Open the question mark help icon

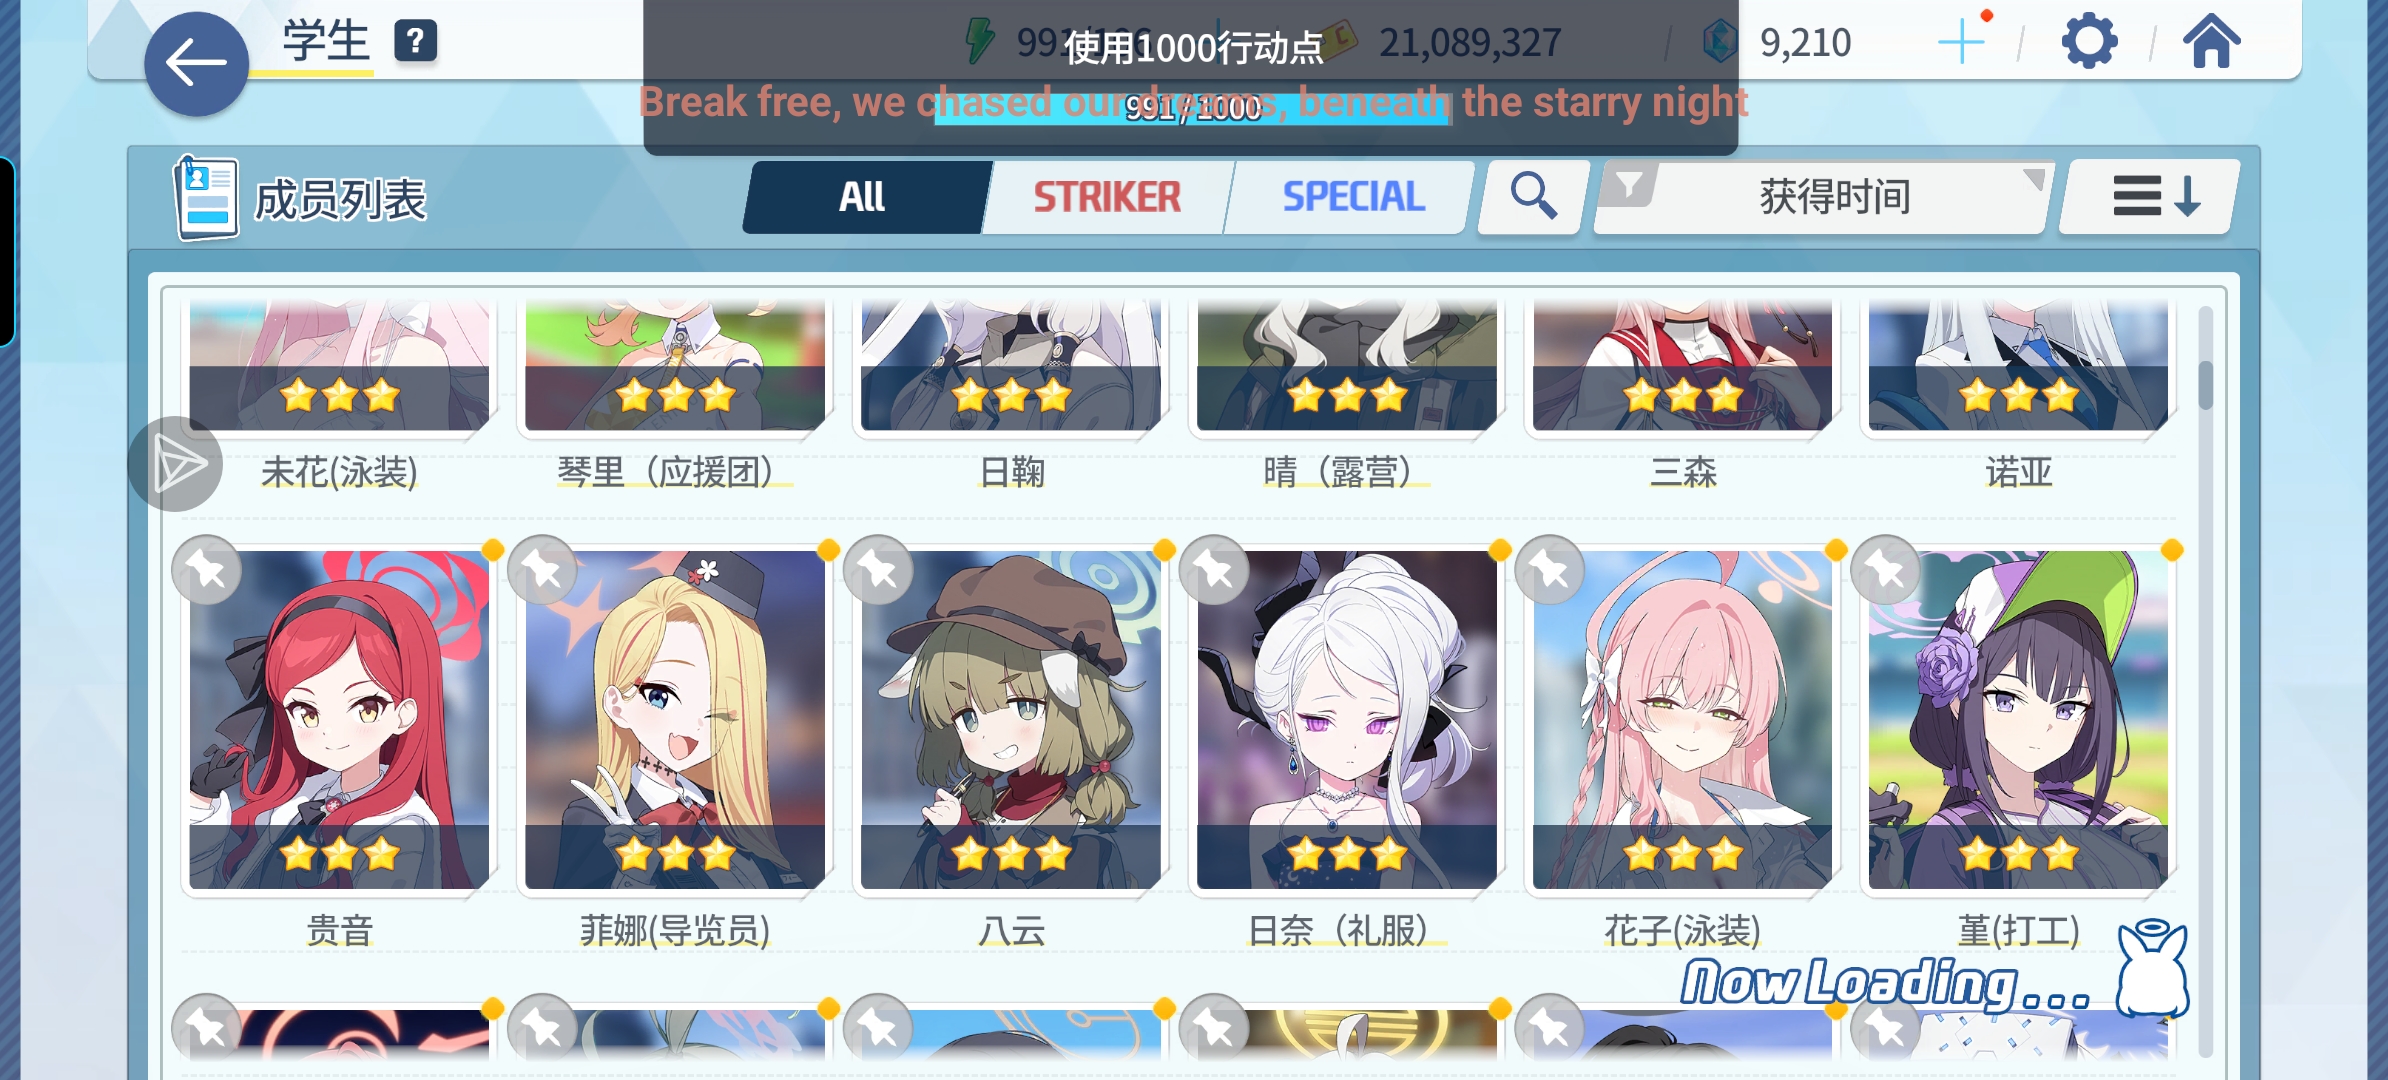coord(415,42)
